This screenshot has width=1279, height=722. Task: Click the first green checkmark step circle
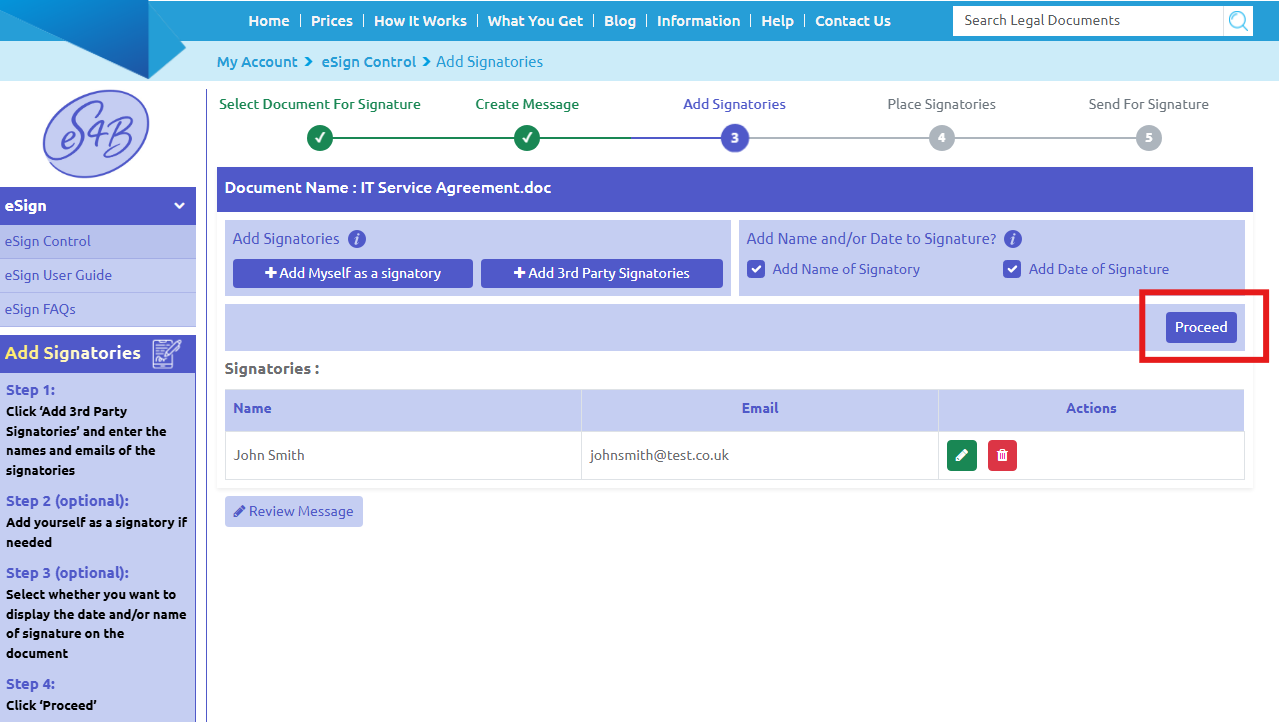coord(320,138)
